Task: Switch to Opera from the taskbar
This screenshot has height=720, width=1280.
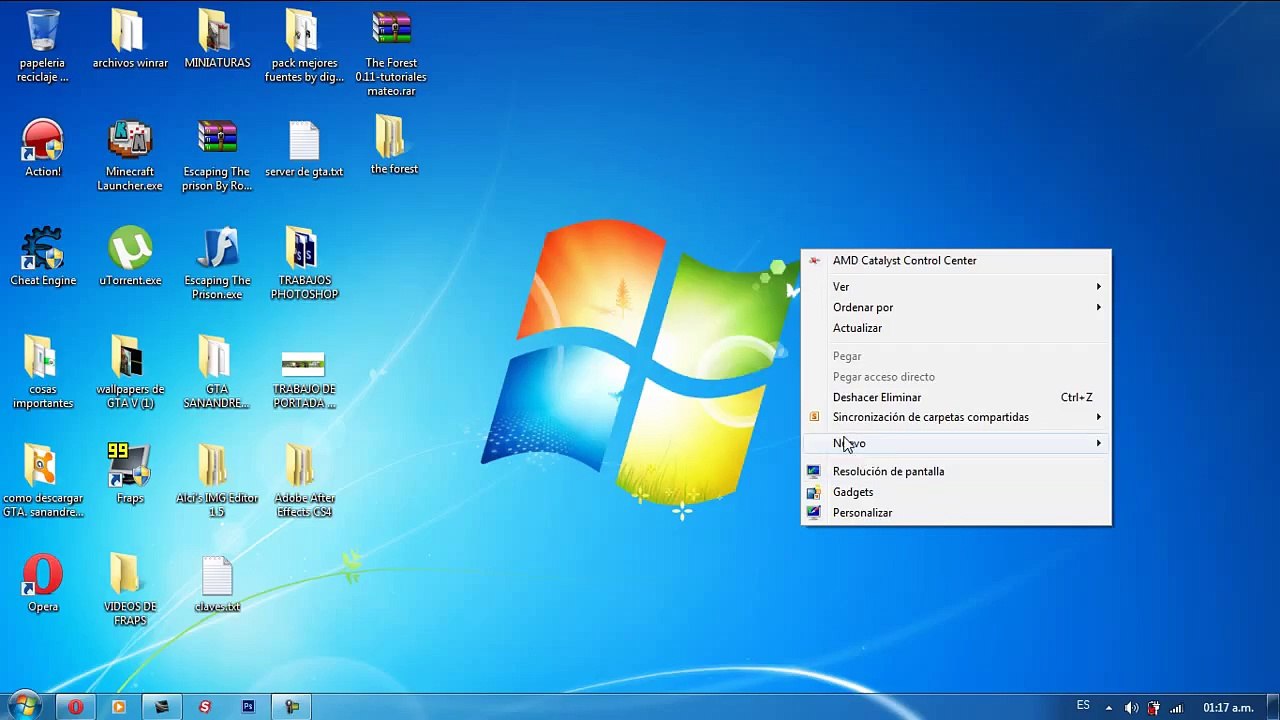Action: [75, 707]
